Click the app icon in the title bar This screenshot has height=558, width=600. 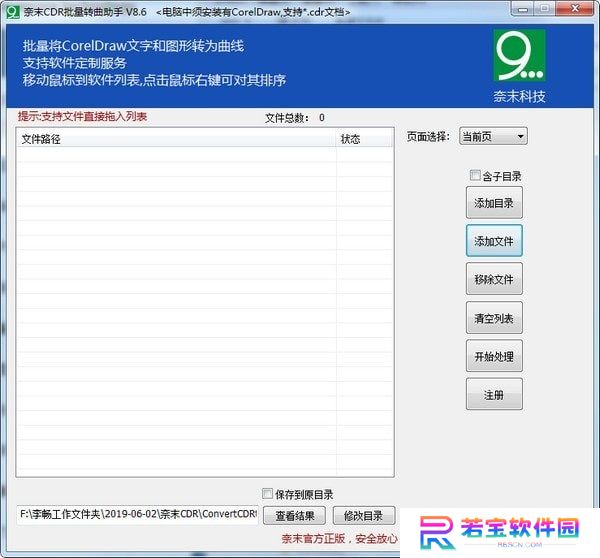13,12
